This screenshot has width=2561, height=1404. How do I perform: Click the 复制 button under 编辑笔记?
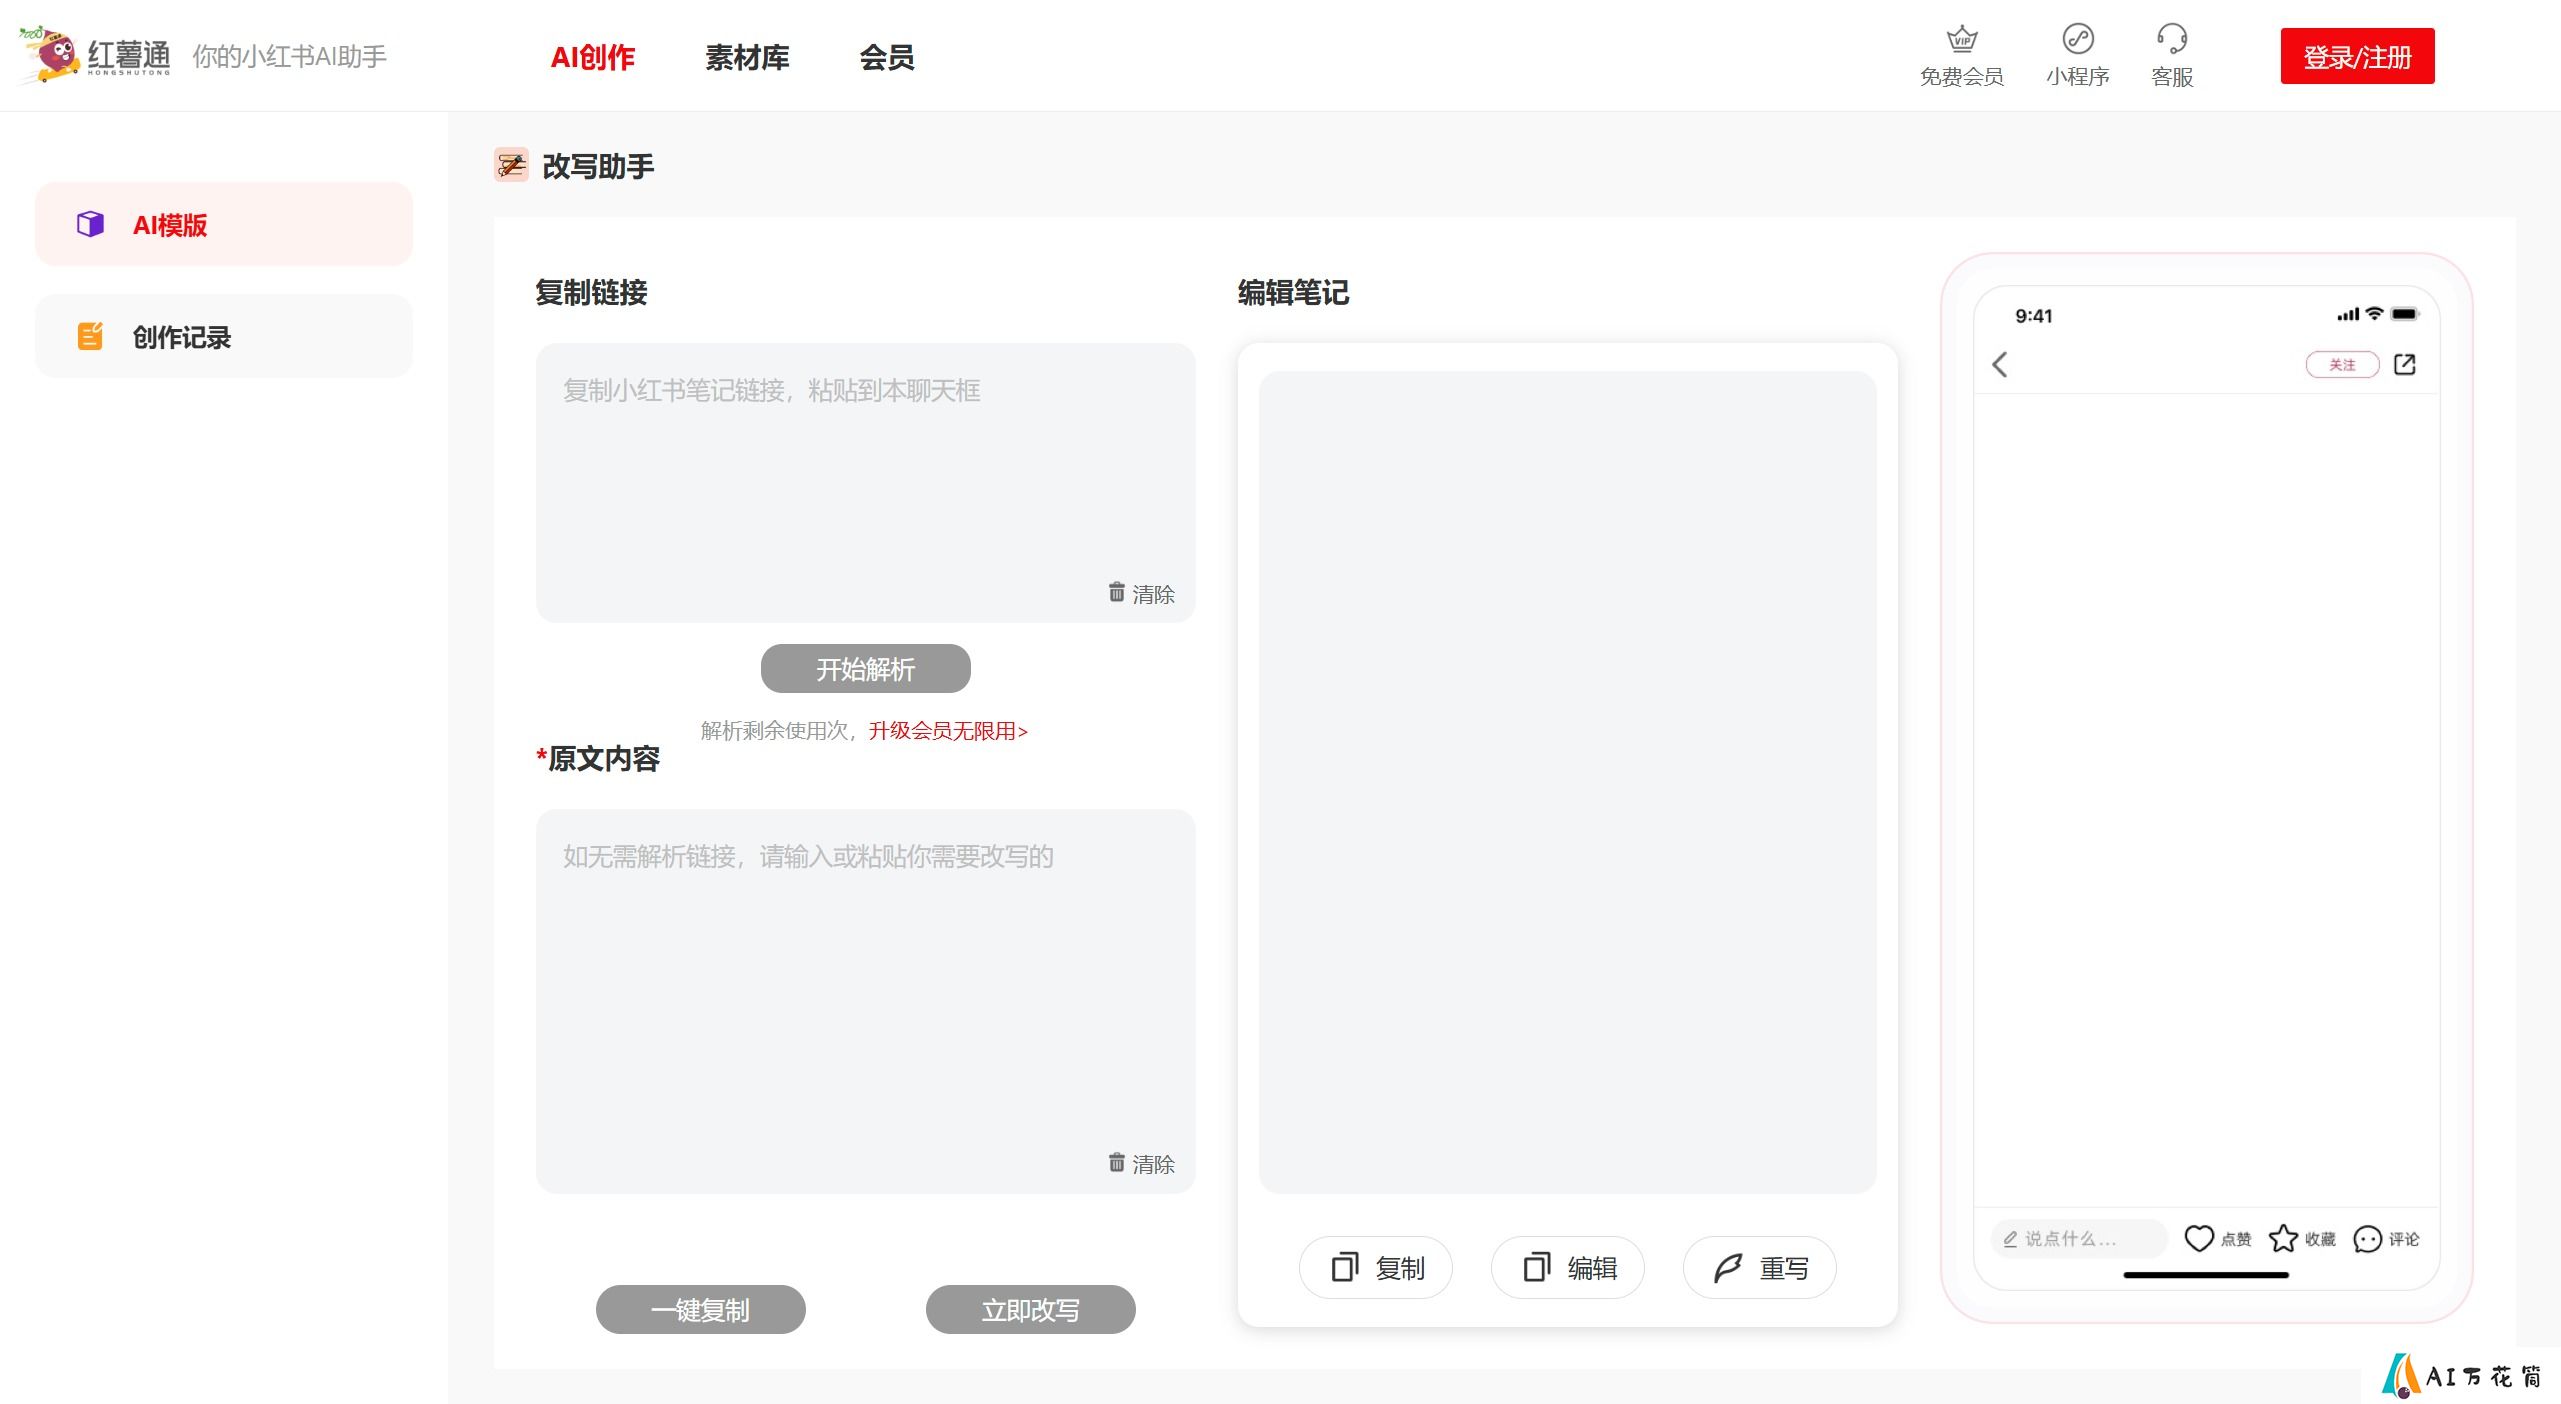click(1376, 1267)
